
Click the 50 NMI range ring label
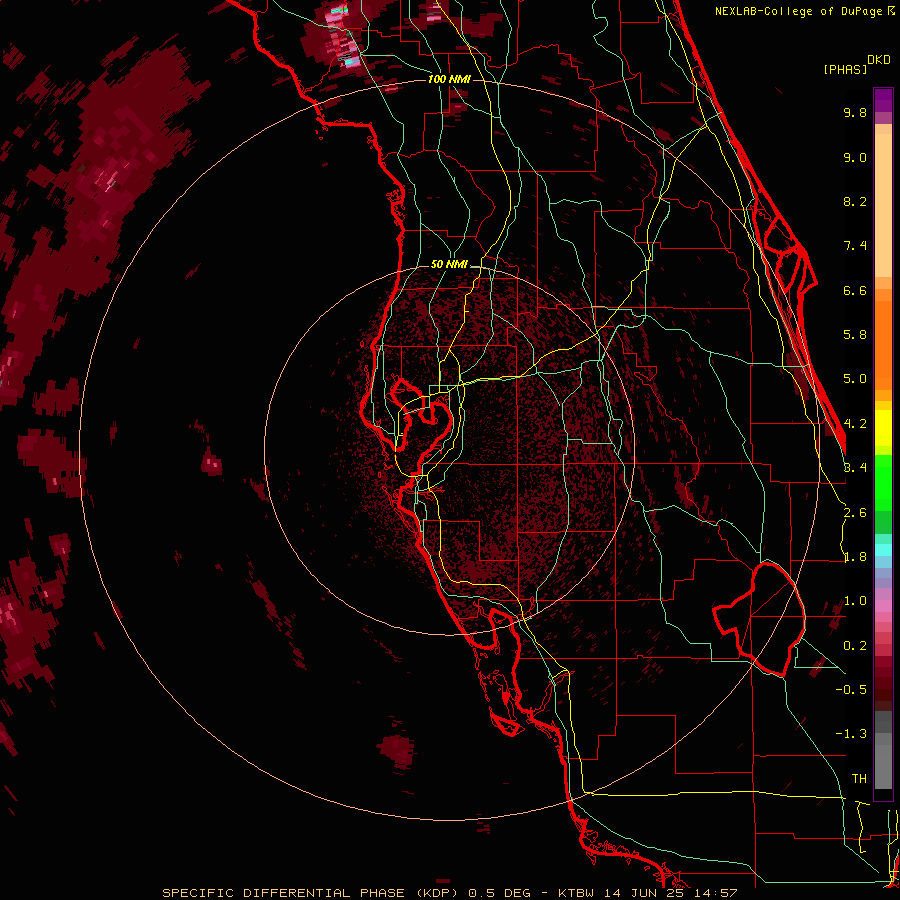[449, 265]
